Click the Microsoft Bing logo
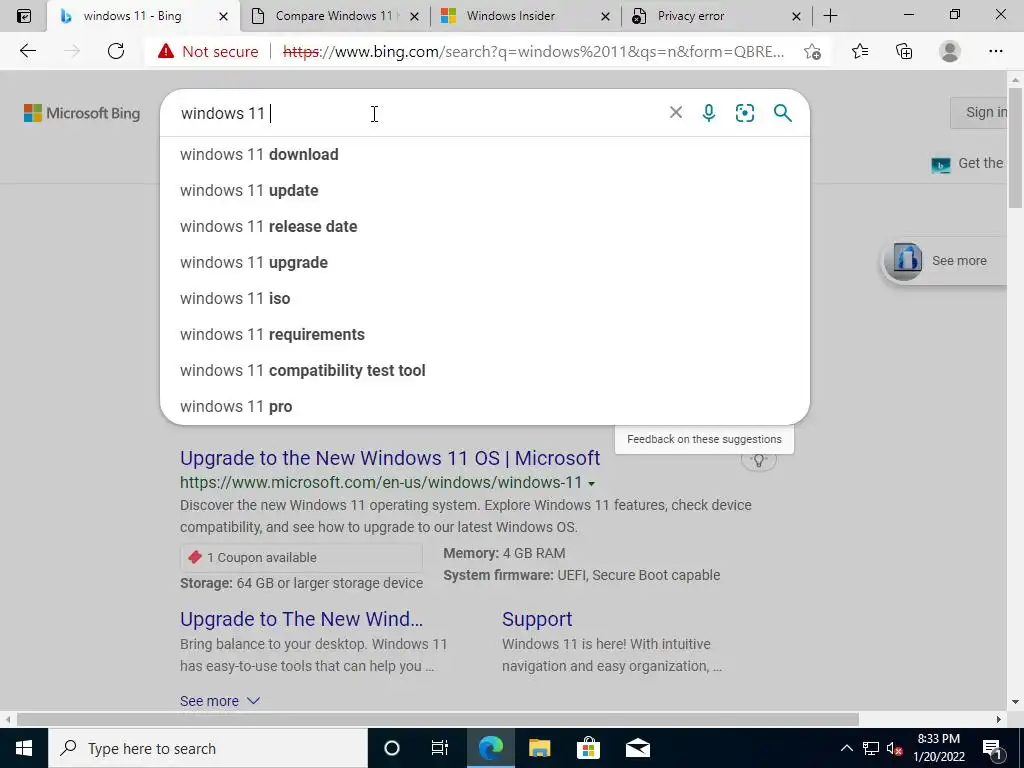Screen dimensions: 1024x768 point(82,113)
